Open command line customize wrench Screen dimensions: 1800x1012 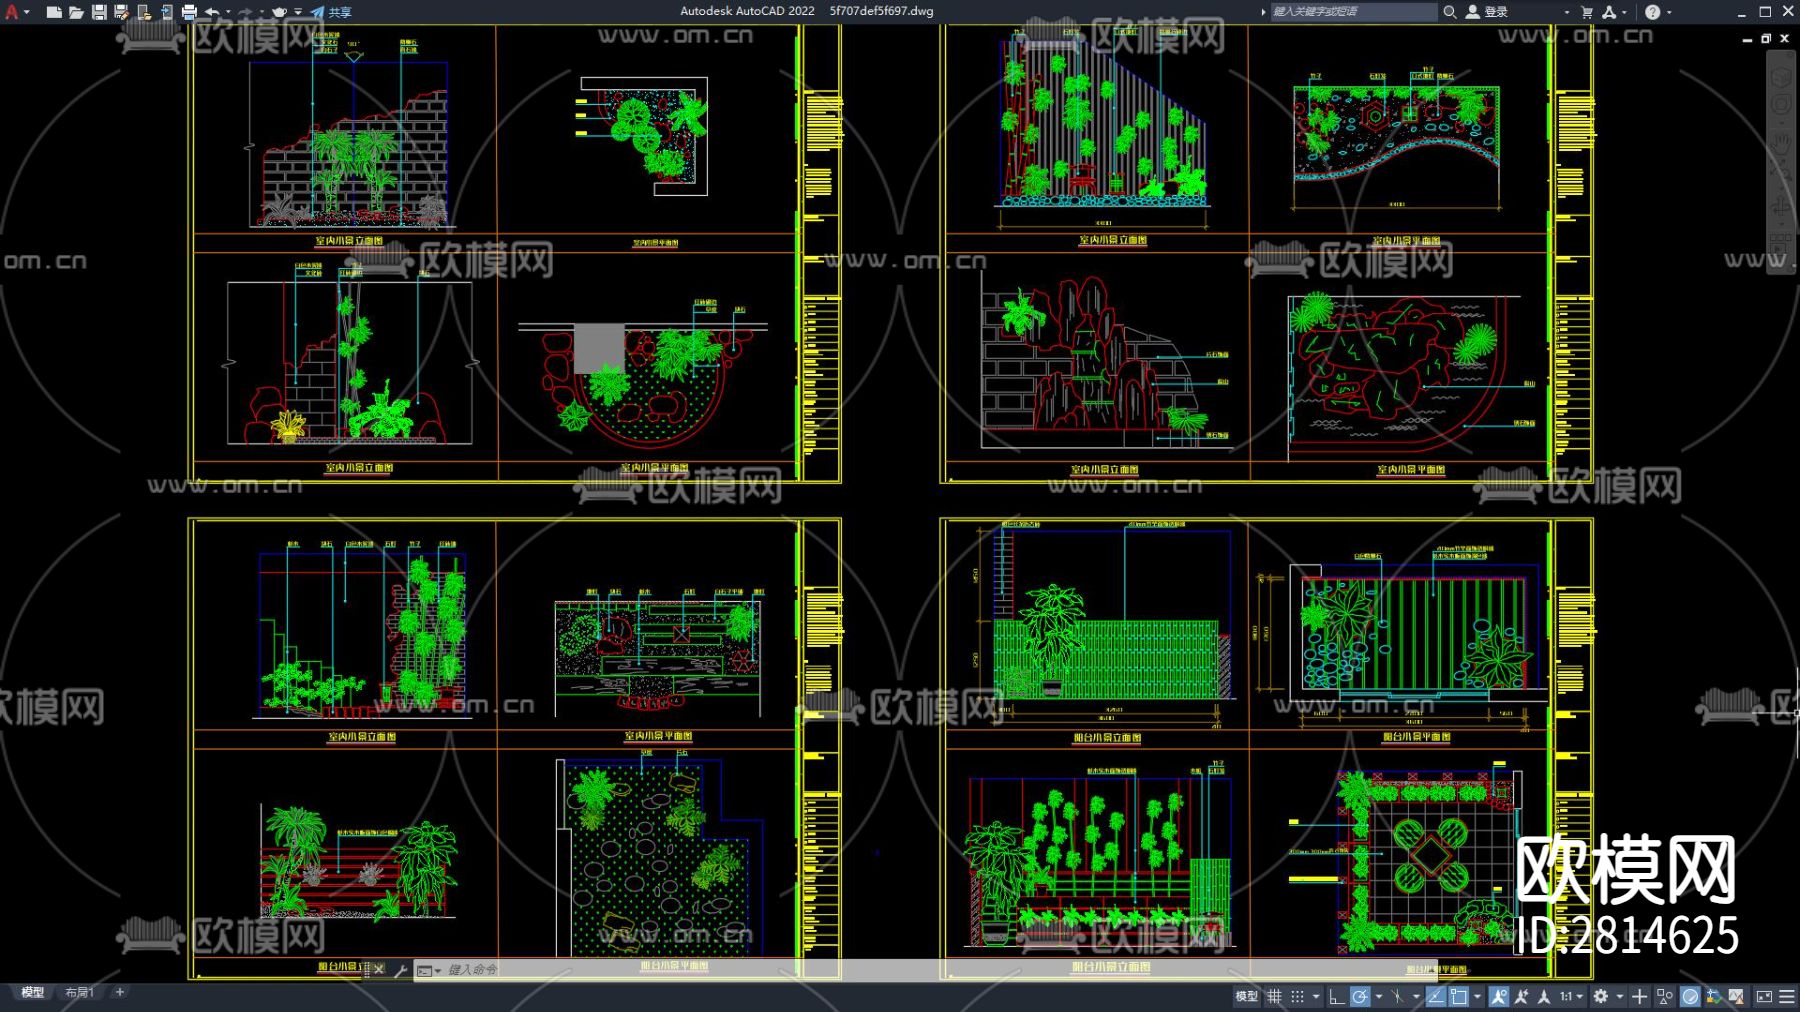point(401,970)
